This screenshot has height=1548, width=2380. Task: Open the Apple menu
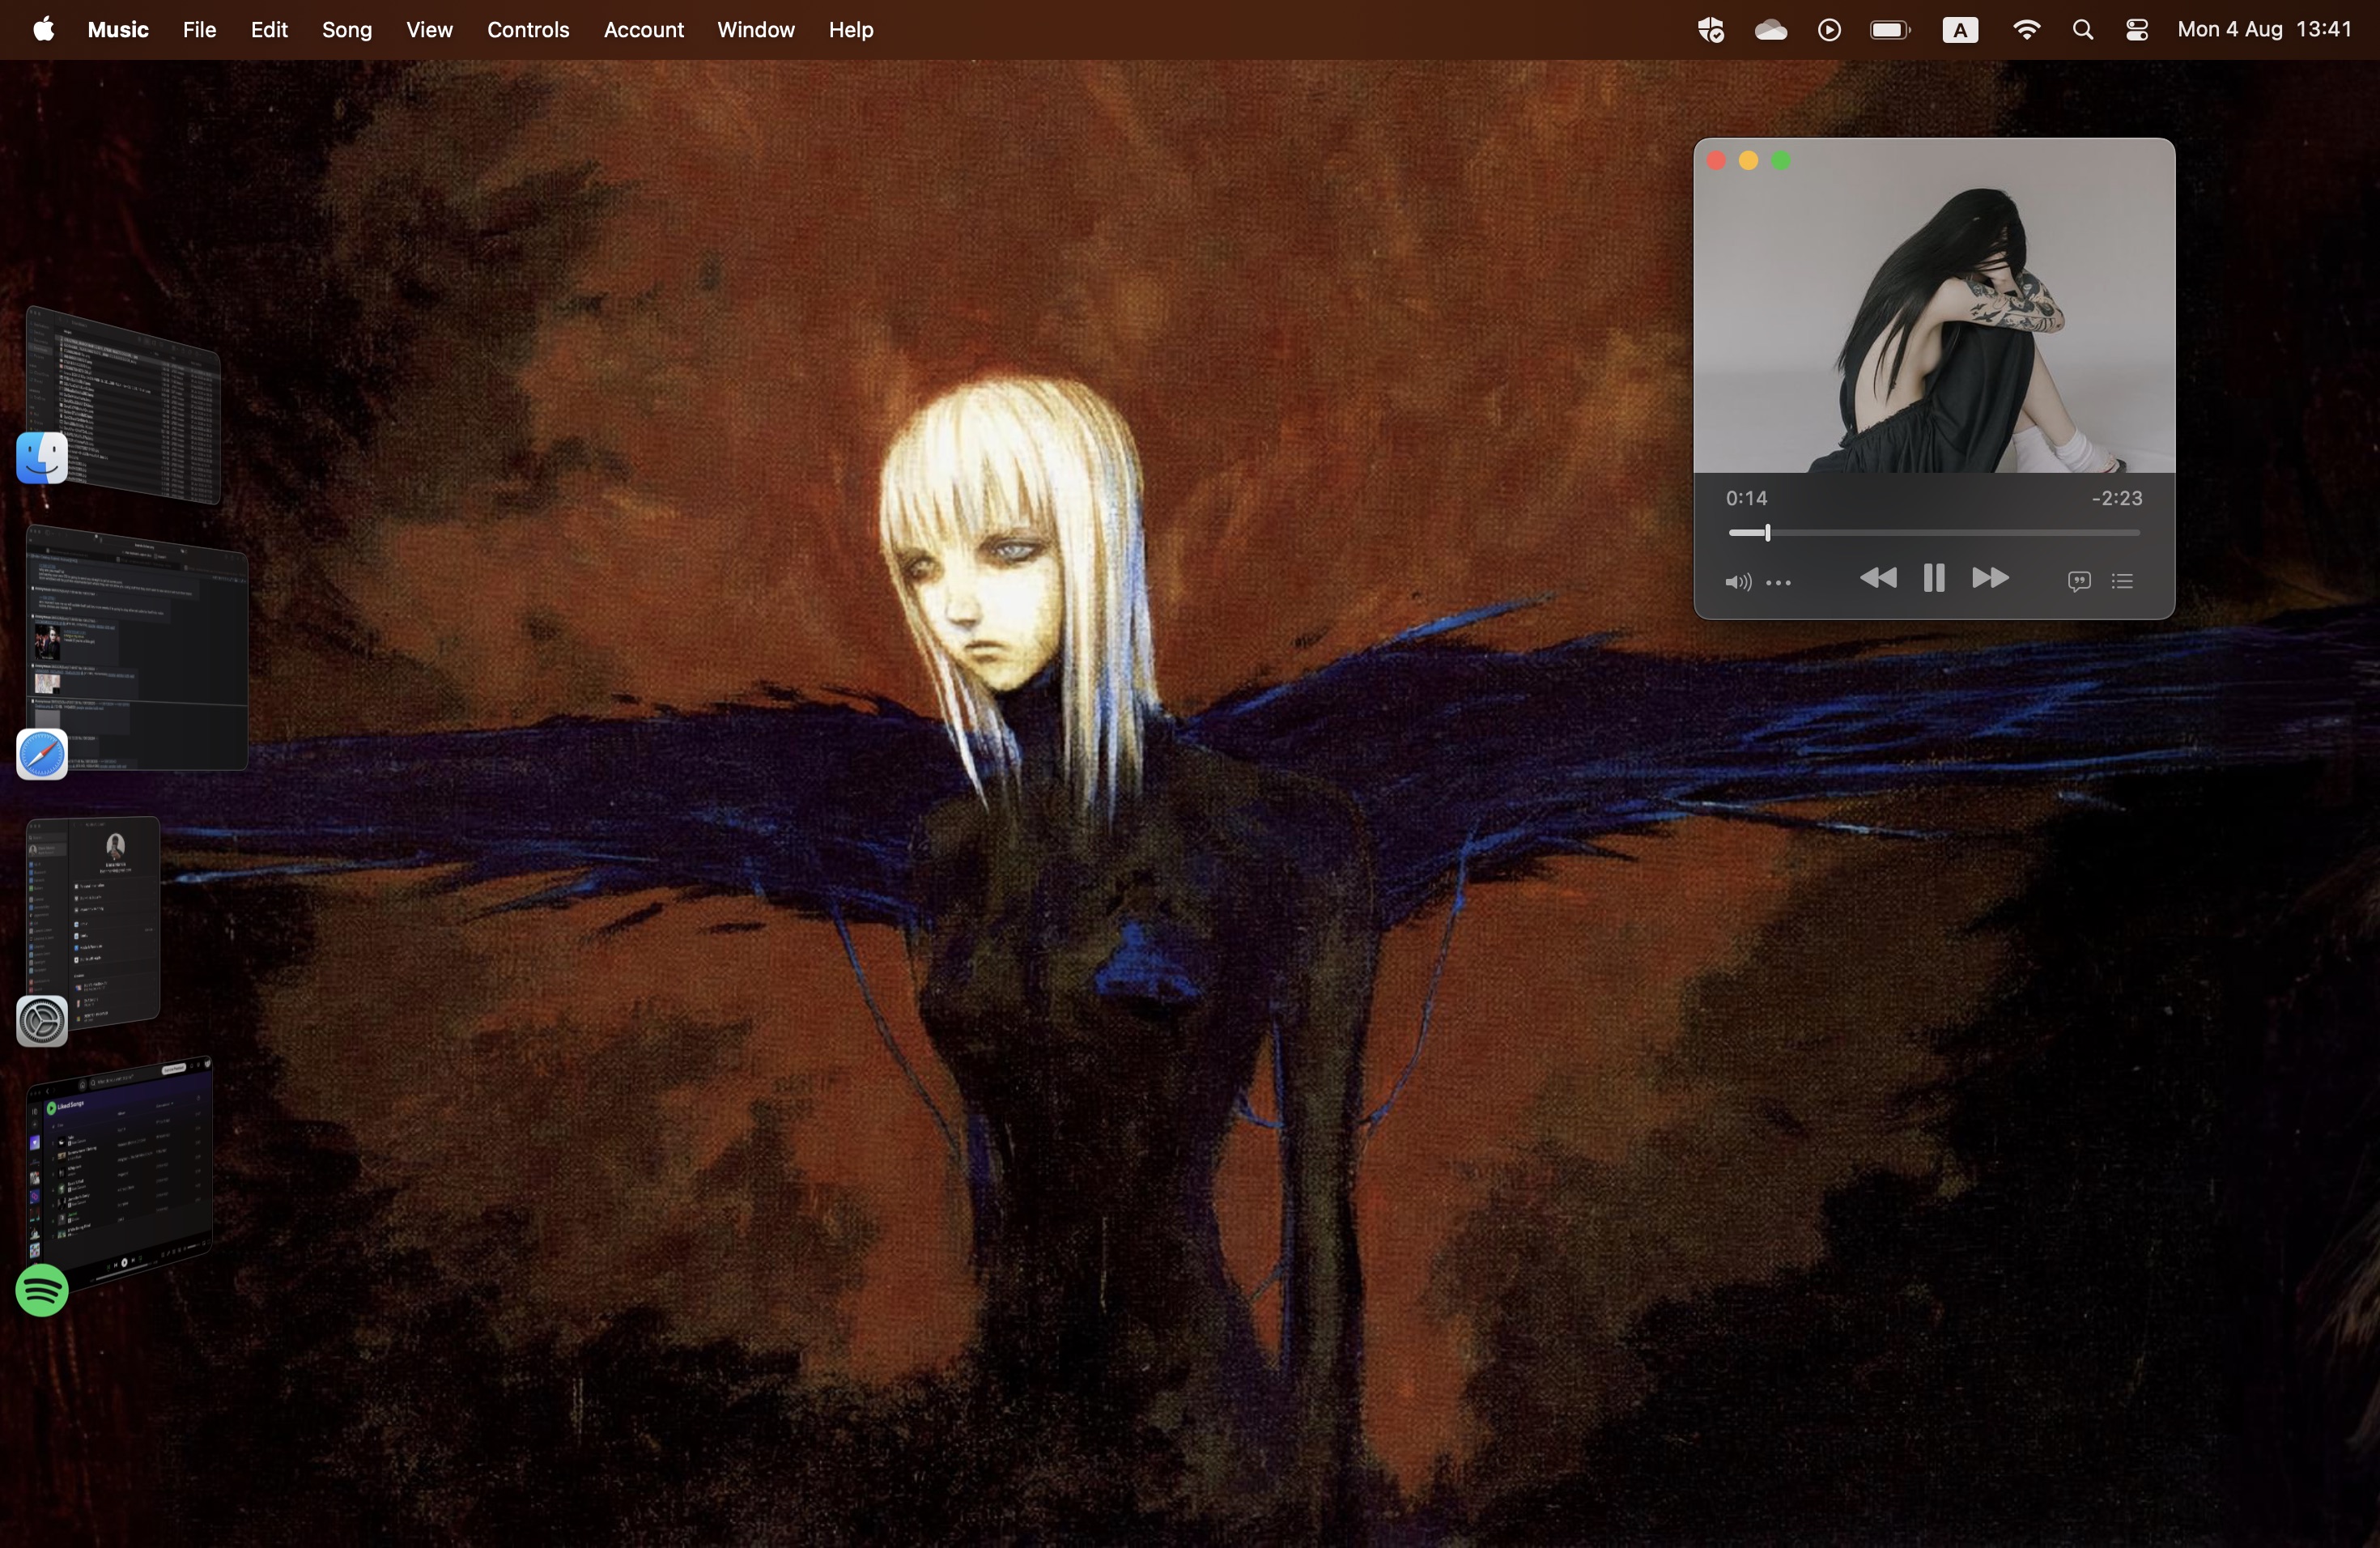(x=43, y=30)
